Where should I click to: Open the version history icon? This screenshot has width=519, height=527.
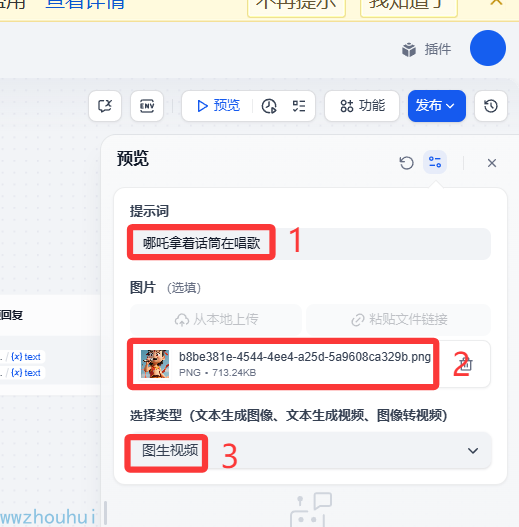point(491,106)
